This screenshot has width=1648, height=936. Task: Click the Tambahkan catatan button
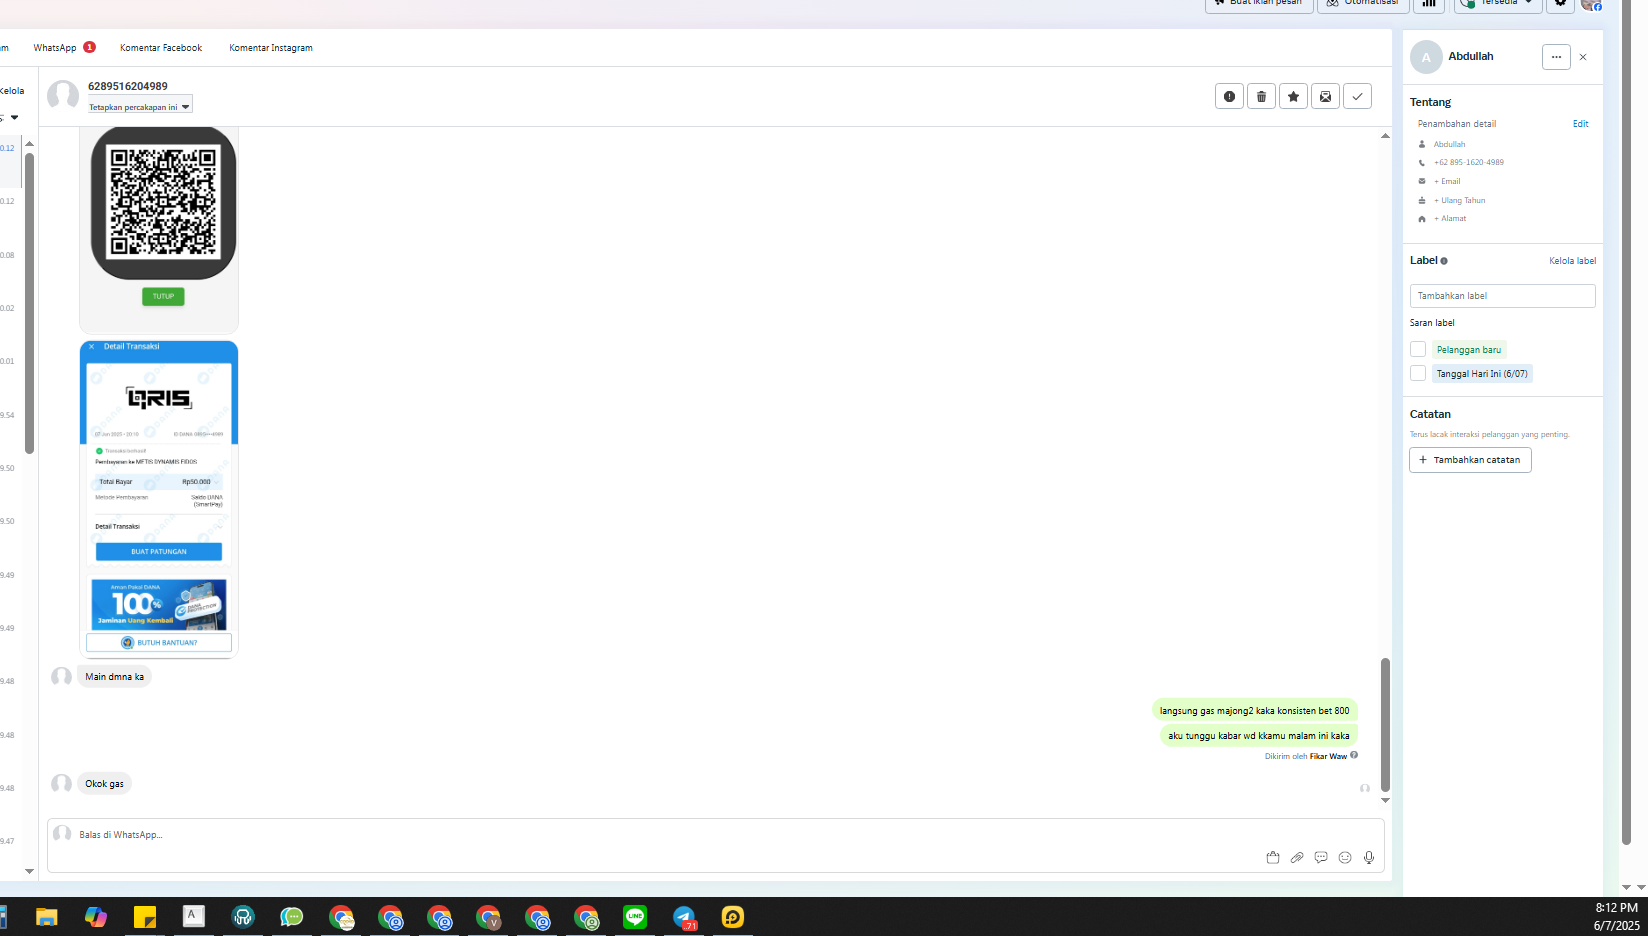coord(1470,460)
